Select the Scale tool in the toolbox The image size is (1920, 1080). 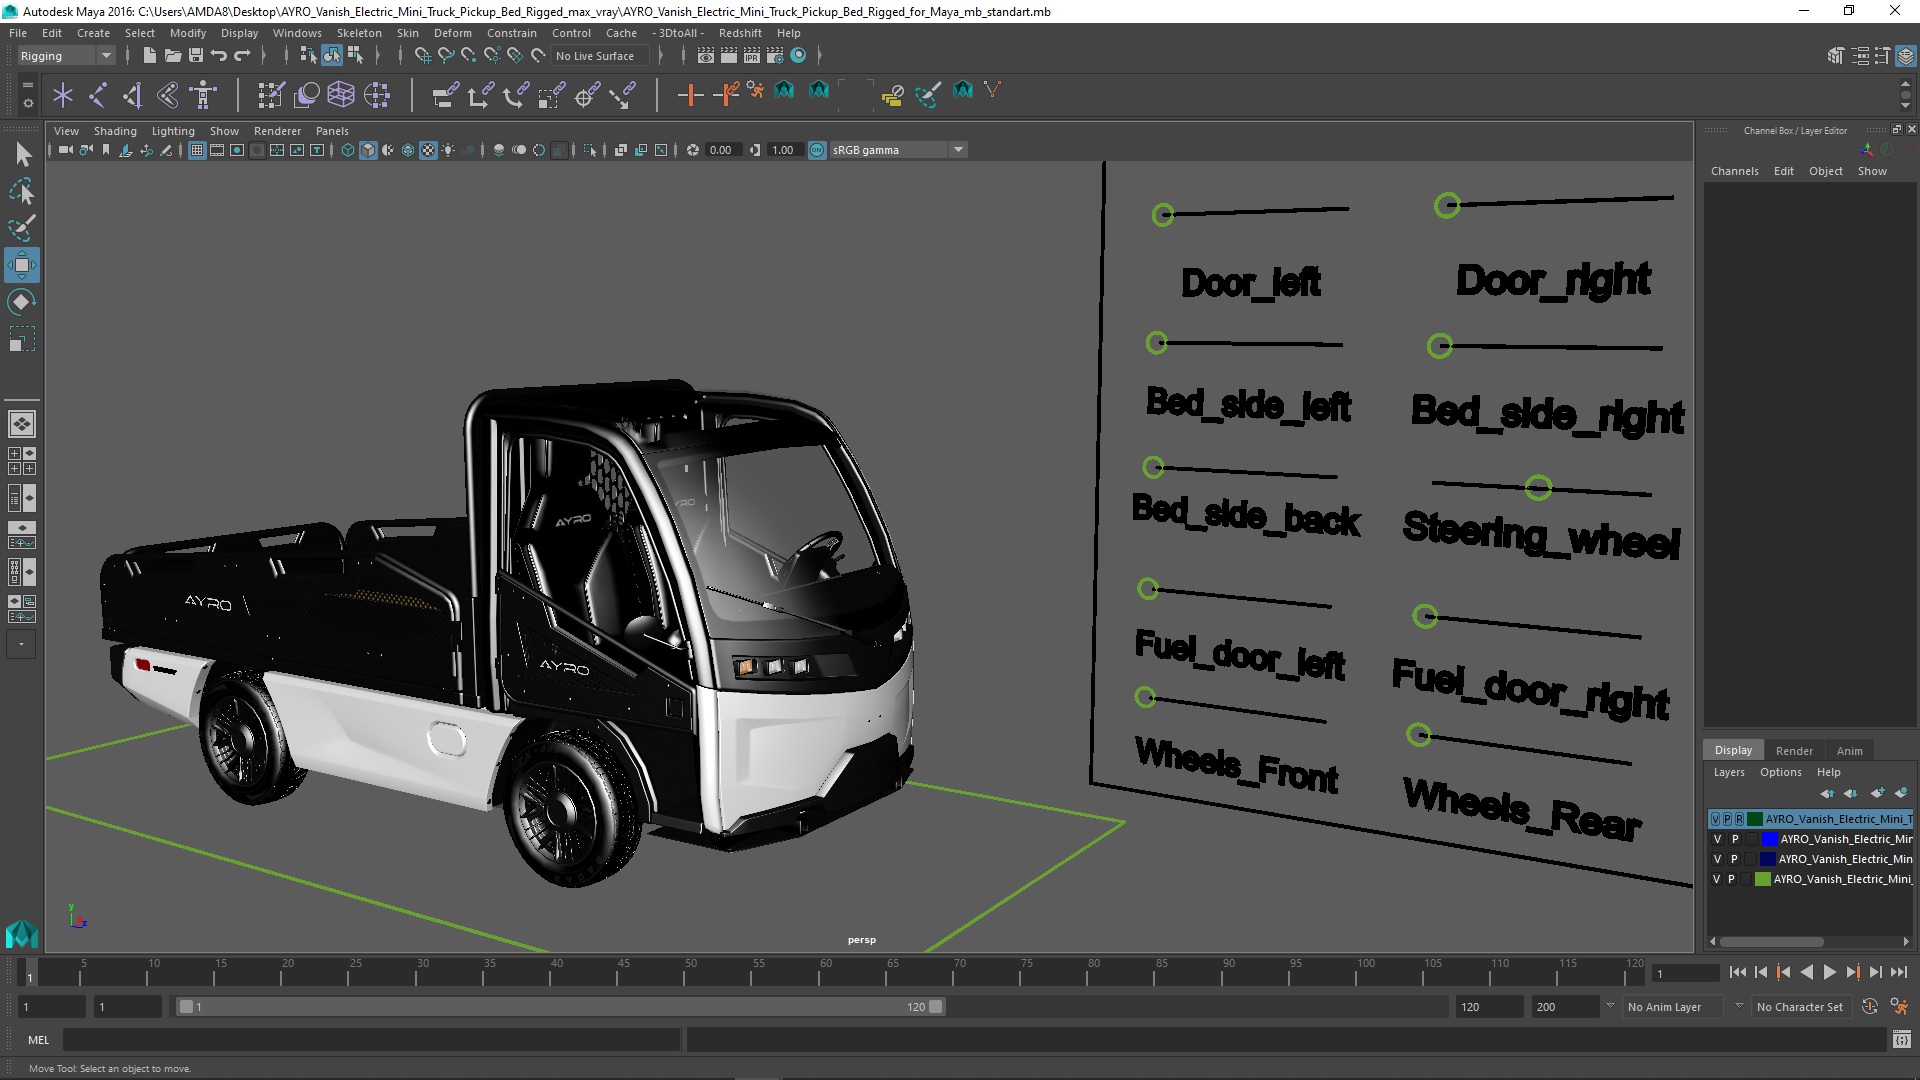(21, 339)
